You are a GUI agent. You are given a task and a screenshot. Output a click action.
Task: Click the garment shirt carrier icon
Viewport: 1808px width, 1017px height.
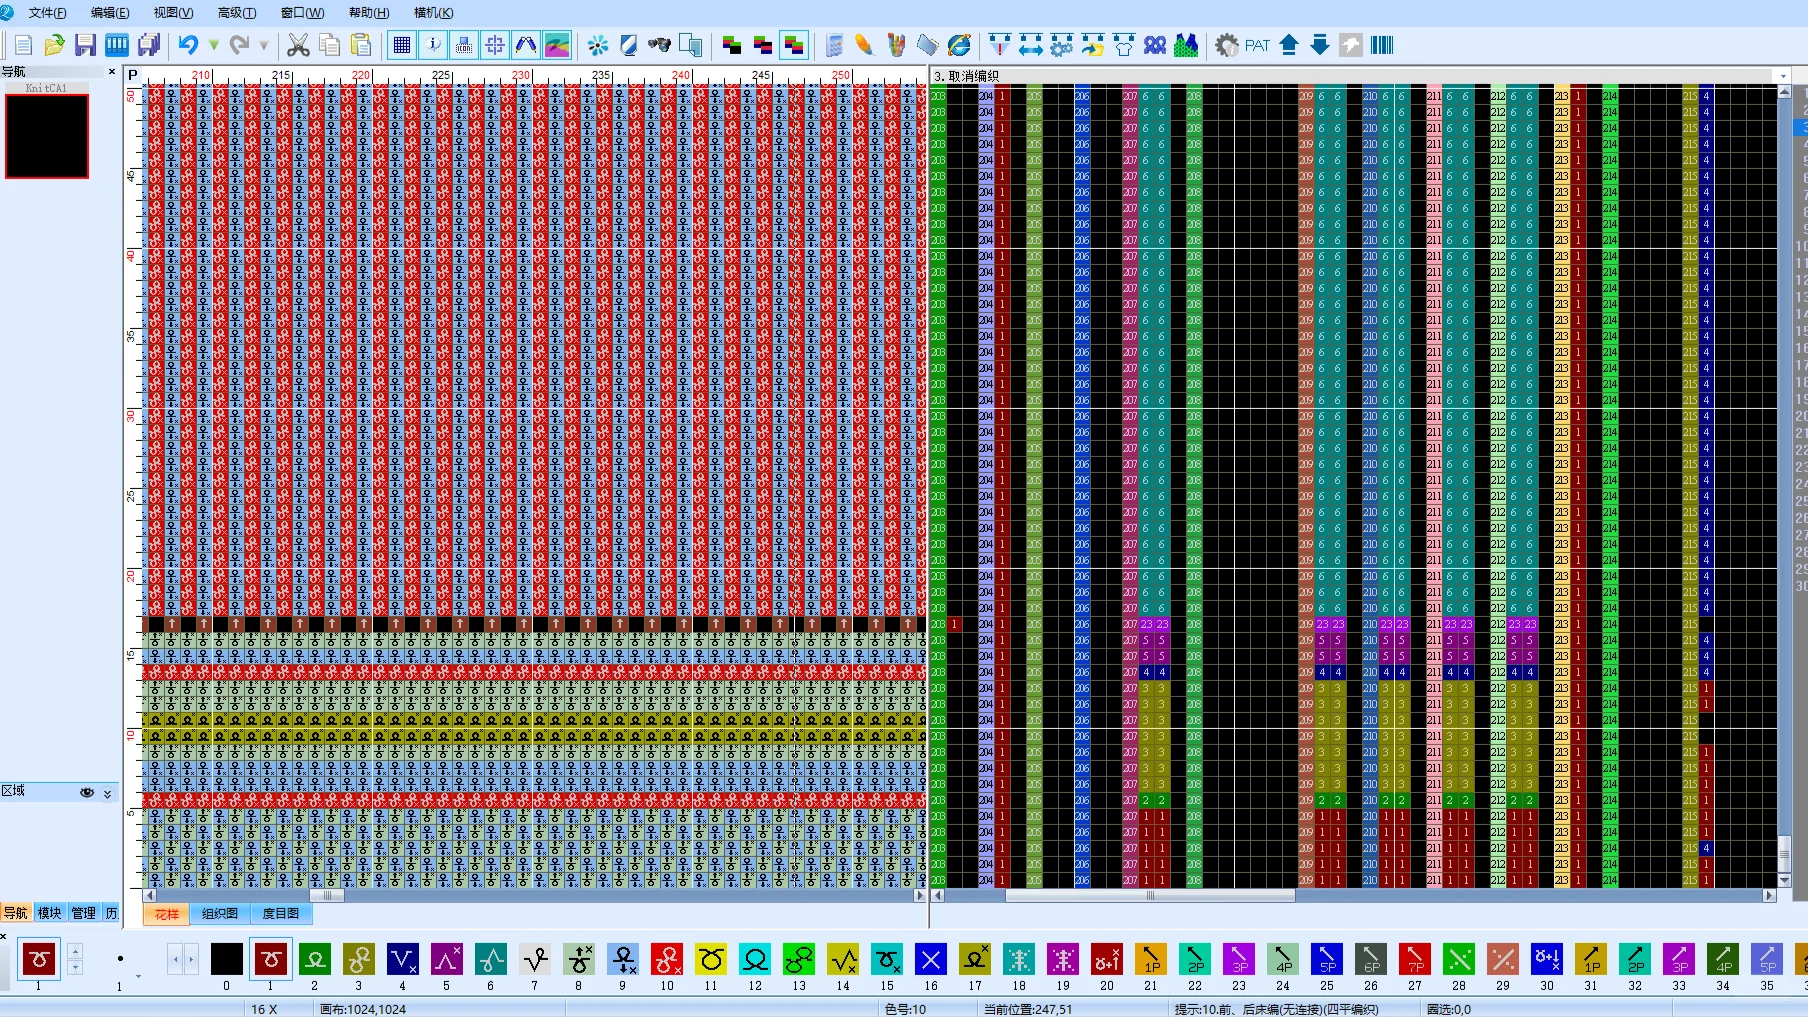coord(1124,45)
